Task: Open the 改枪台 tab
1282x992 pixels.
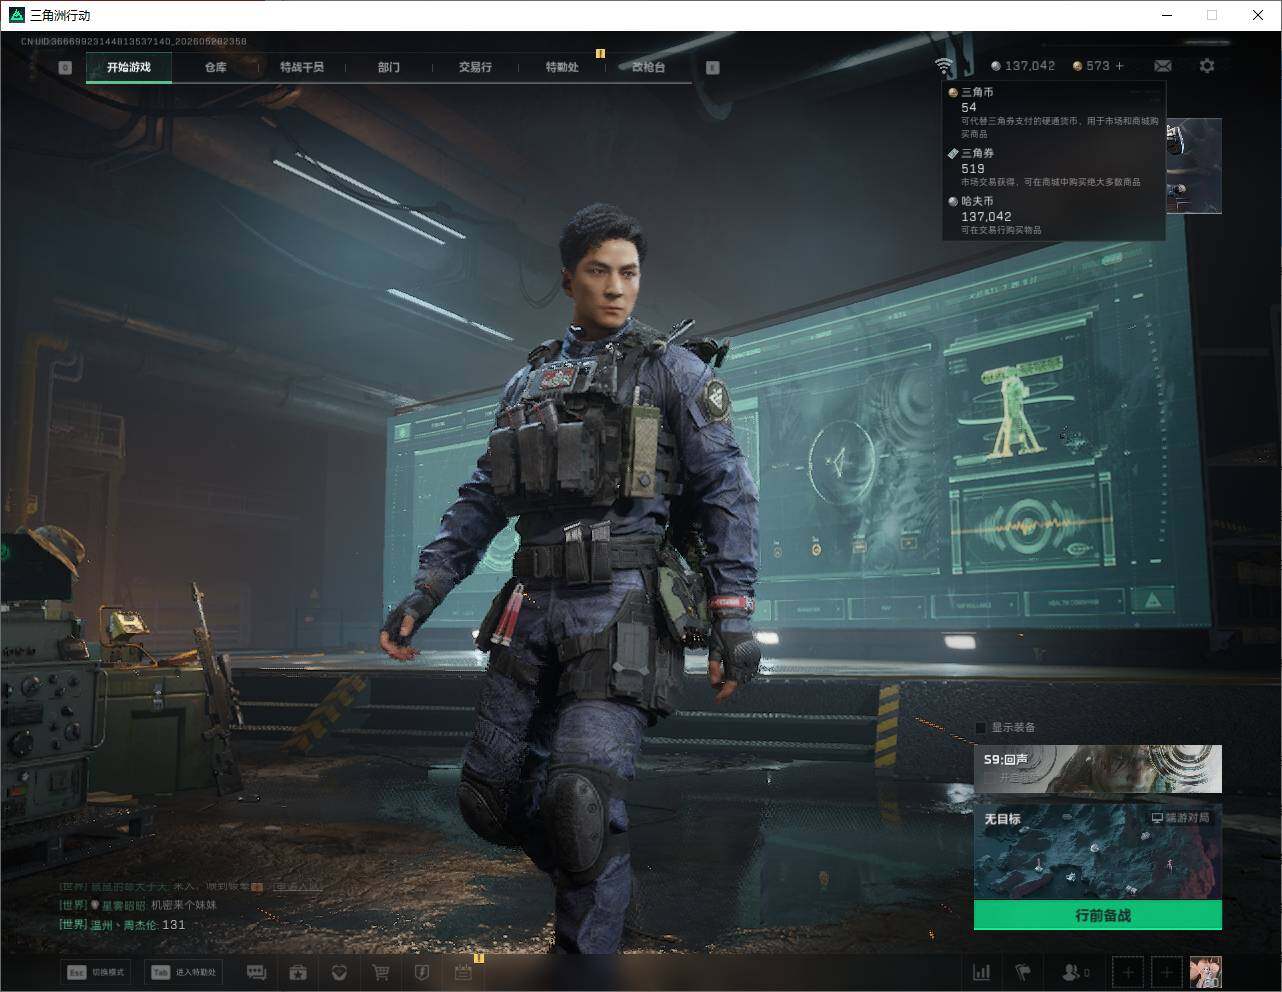Action: pos(648,67)
